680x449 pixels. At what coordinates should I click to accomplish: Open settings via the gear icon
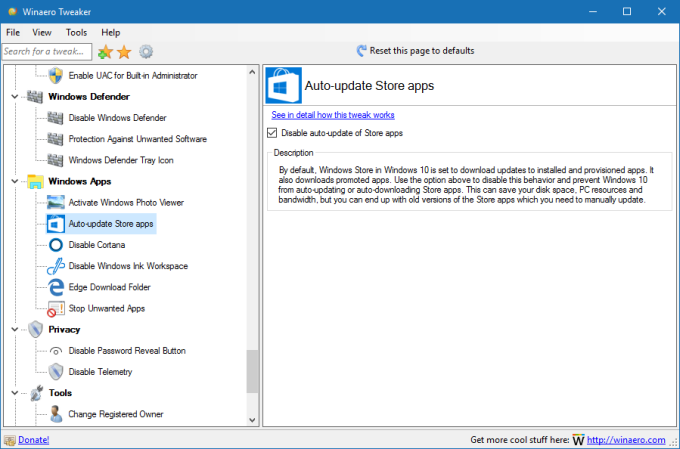click(146, 51)
